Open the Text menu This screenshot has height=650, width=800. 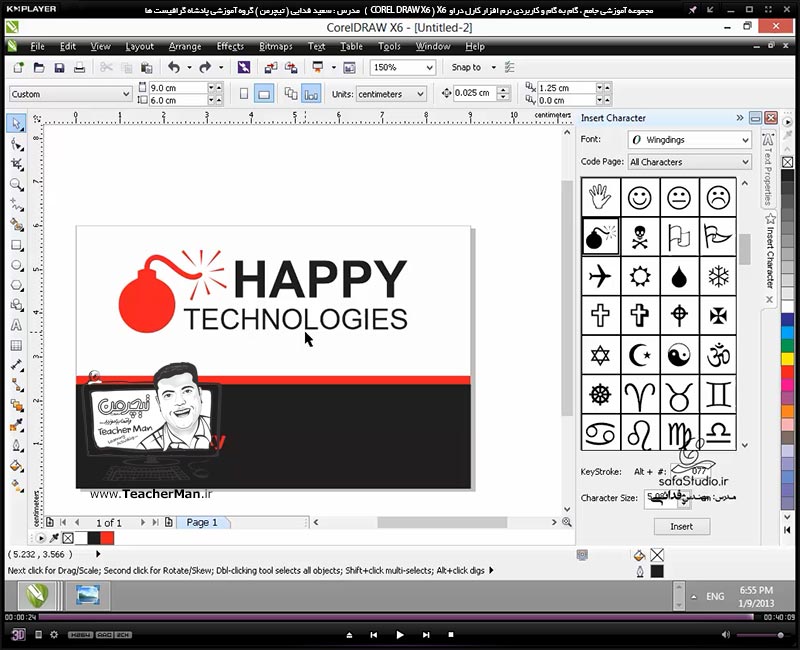316,46
